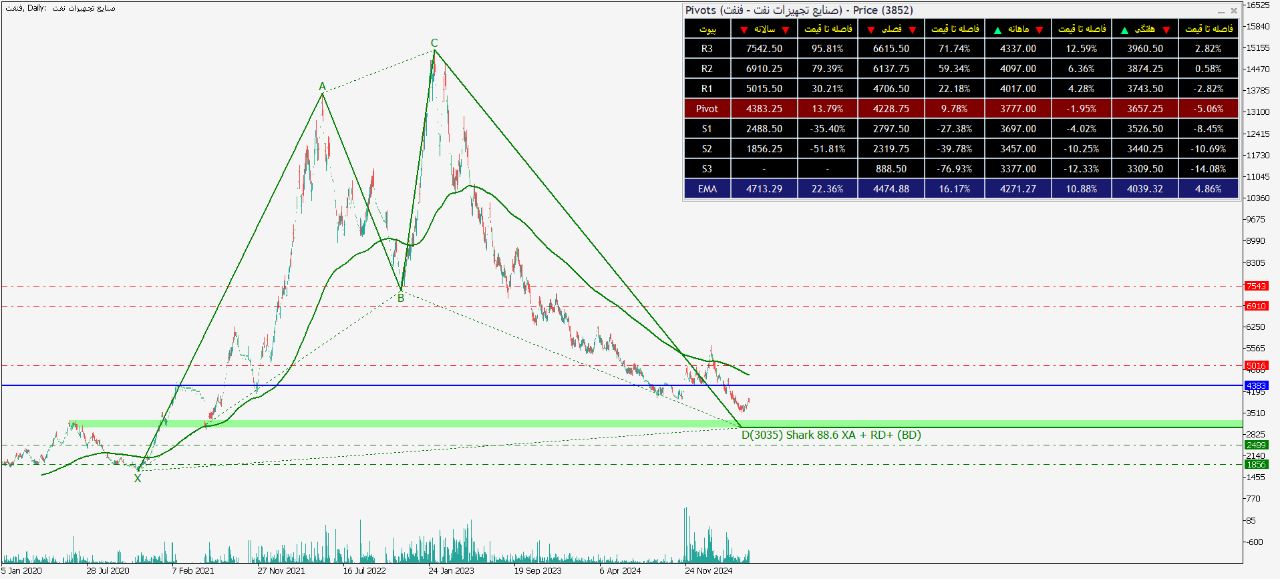This screenshot has width=1280, height=579.
Task: Click the blue EMA row label
Action: tap(706, 188)
